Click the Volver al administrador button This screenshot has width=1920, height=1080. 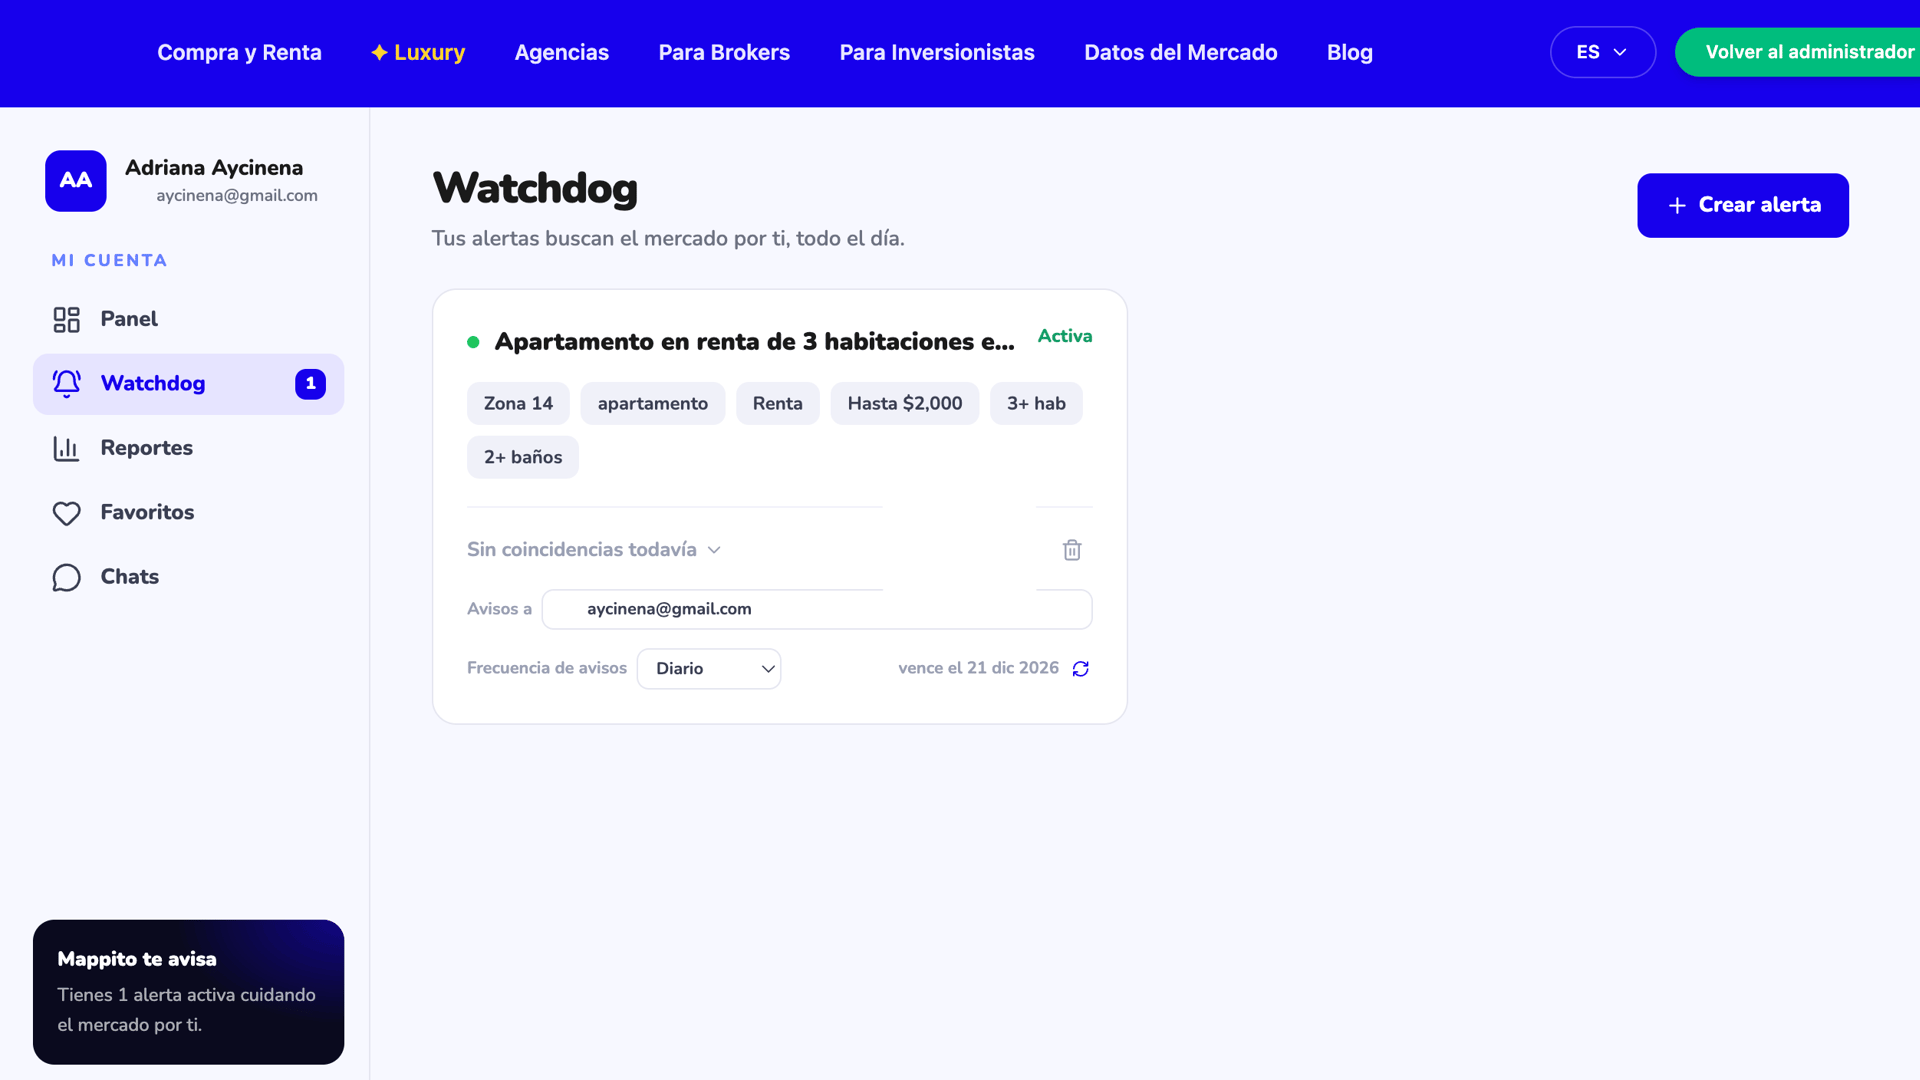coord(1798,52)
